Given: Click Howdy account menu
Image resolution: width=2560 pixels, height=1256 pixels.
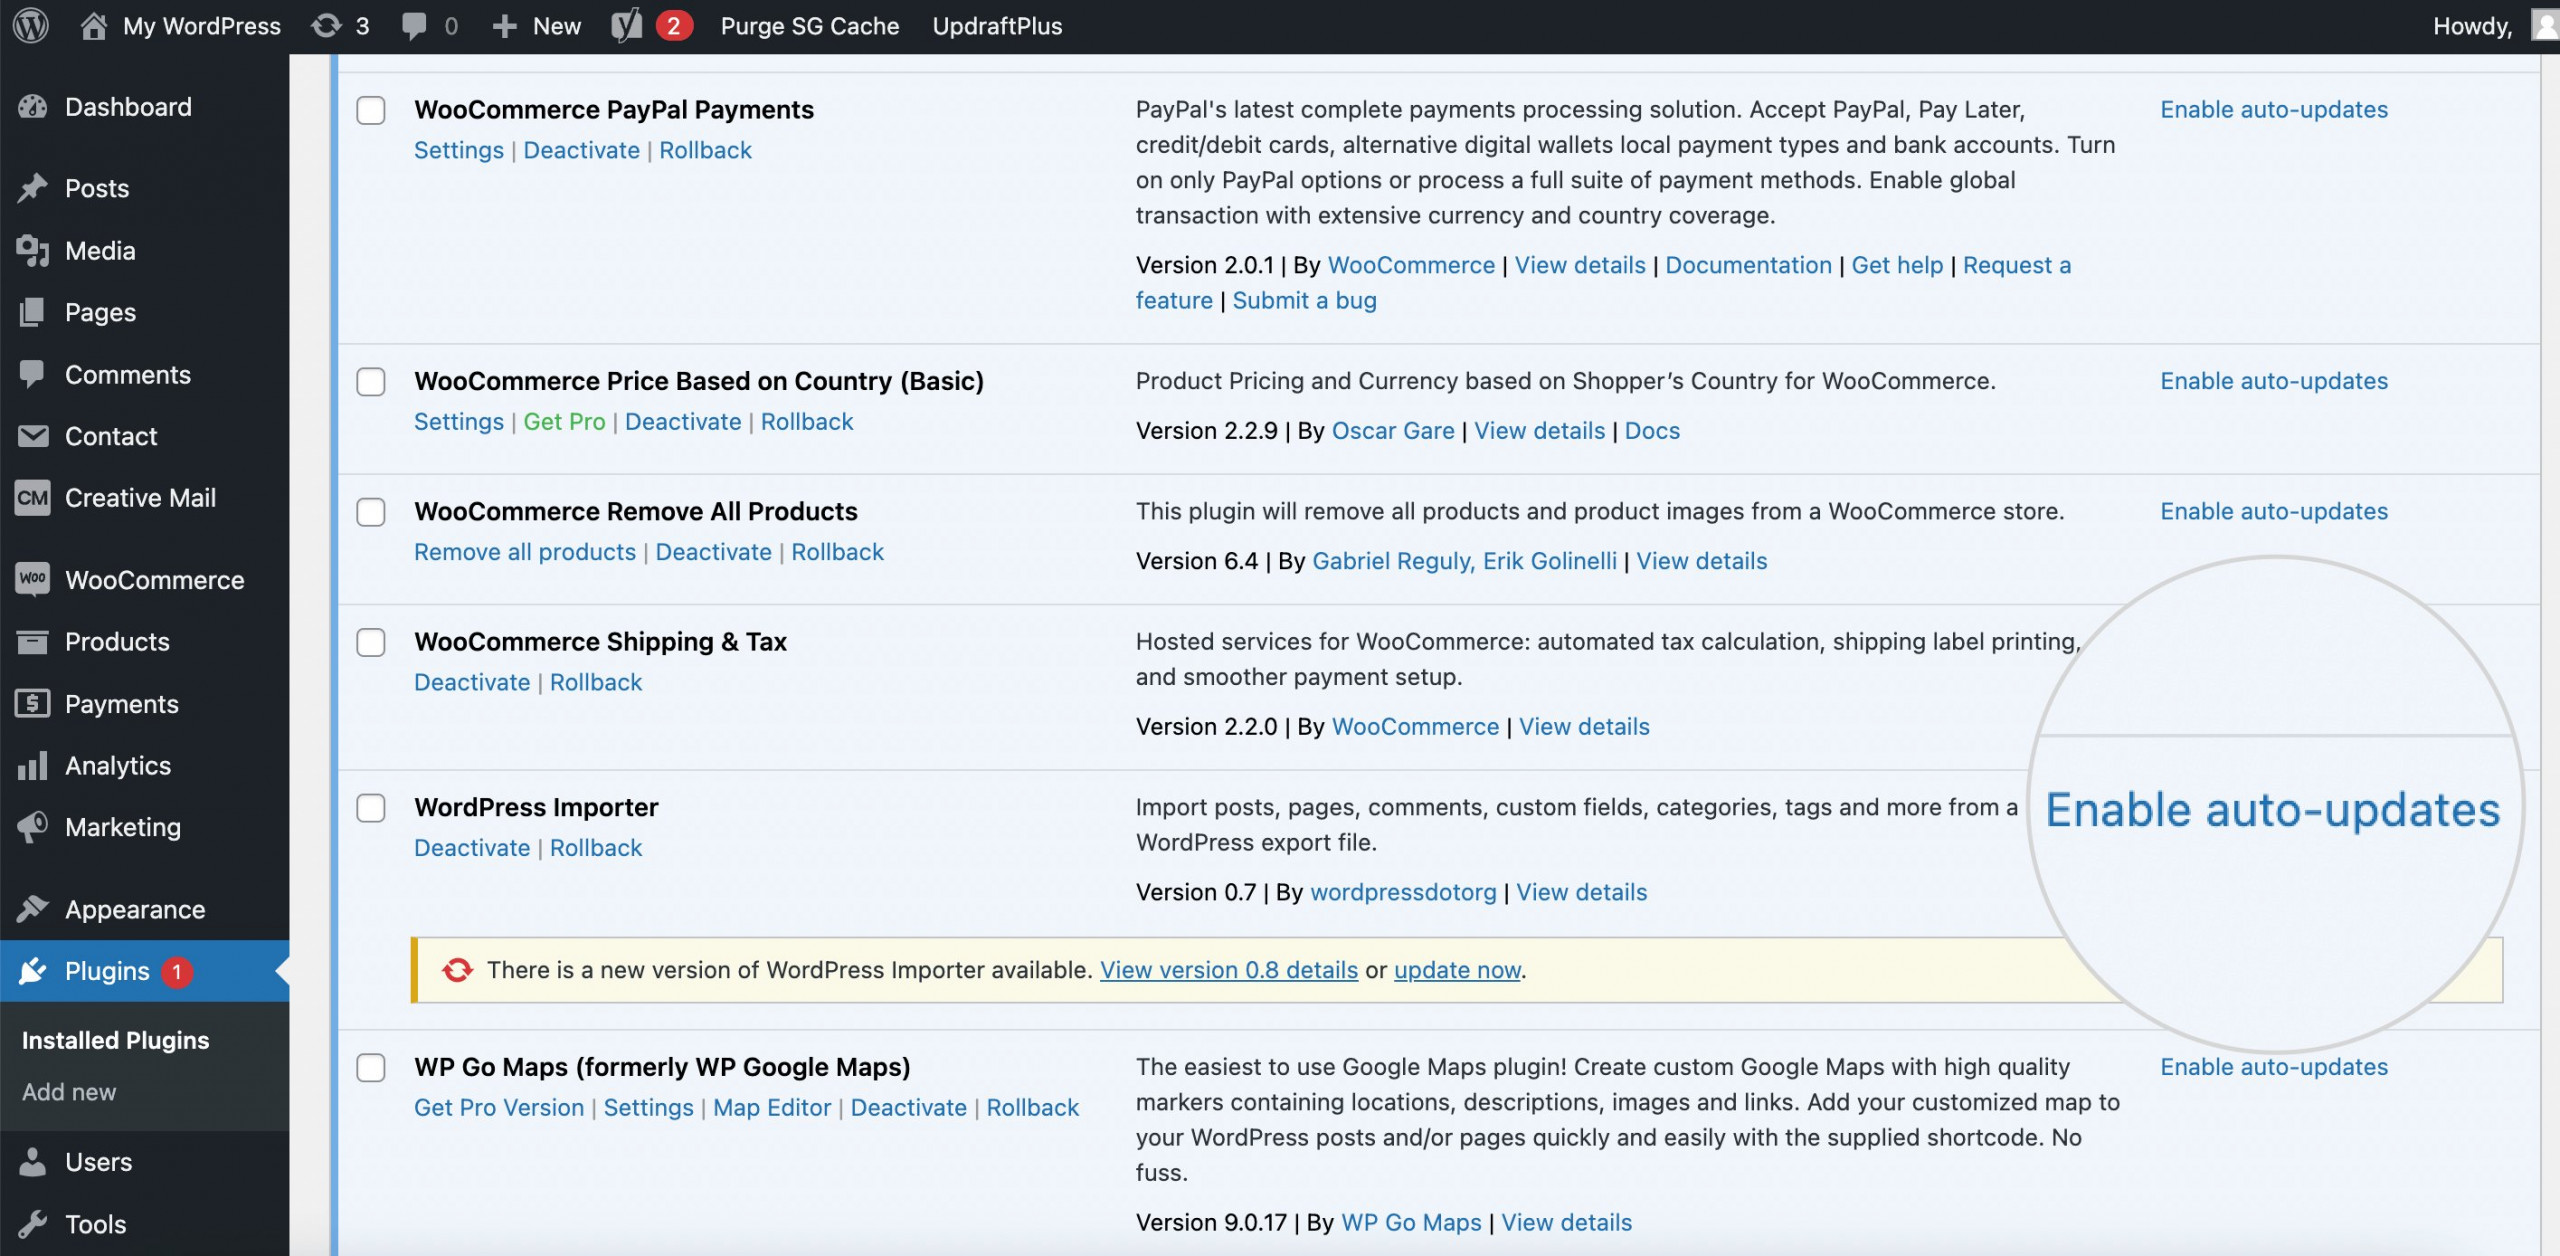Looking at the screenshot, I should (x=2472, y=26).
